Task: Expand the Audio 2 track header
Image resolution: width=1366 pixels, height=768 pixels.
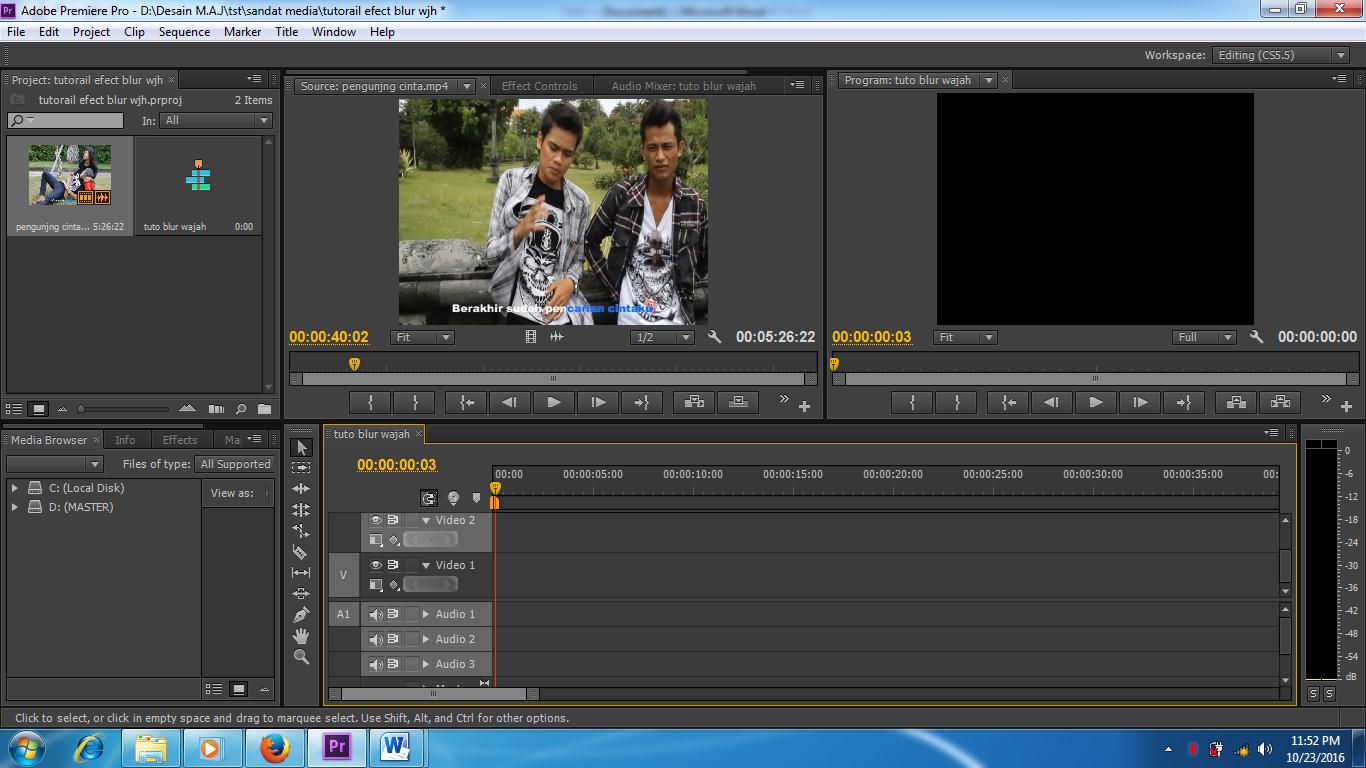Action: [423, 639]
